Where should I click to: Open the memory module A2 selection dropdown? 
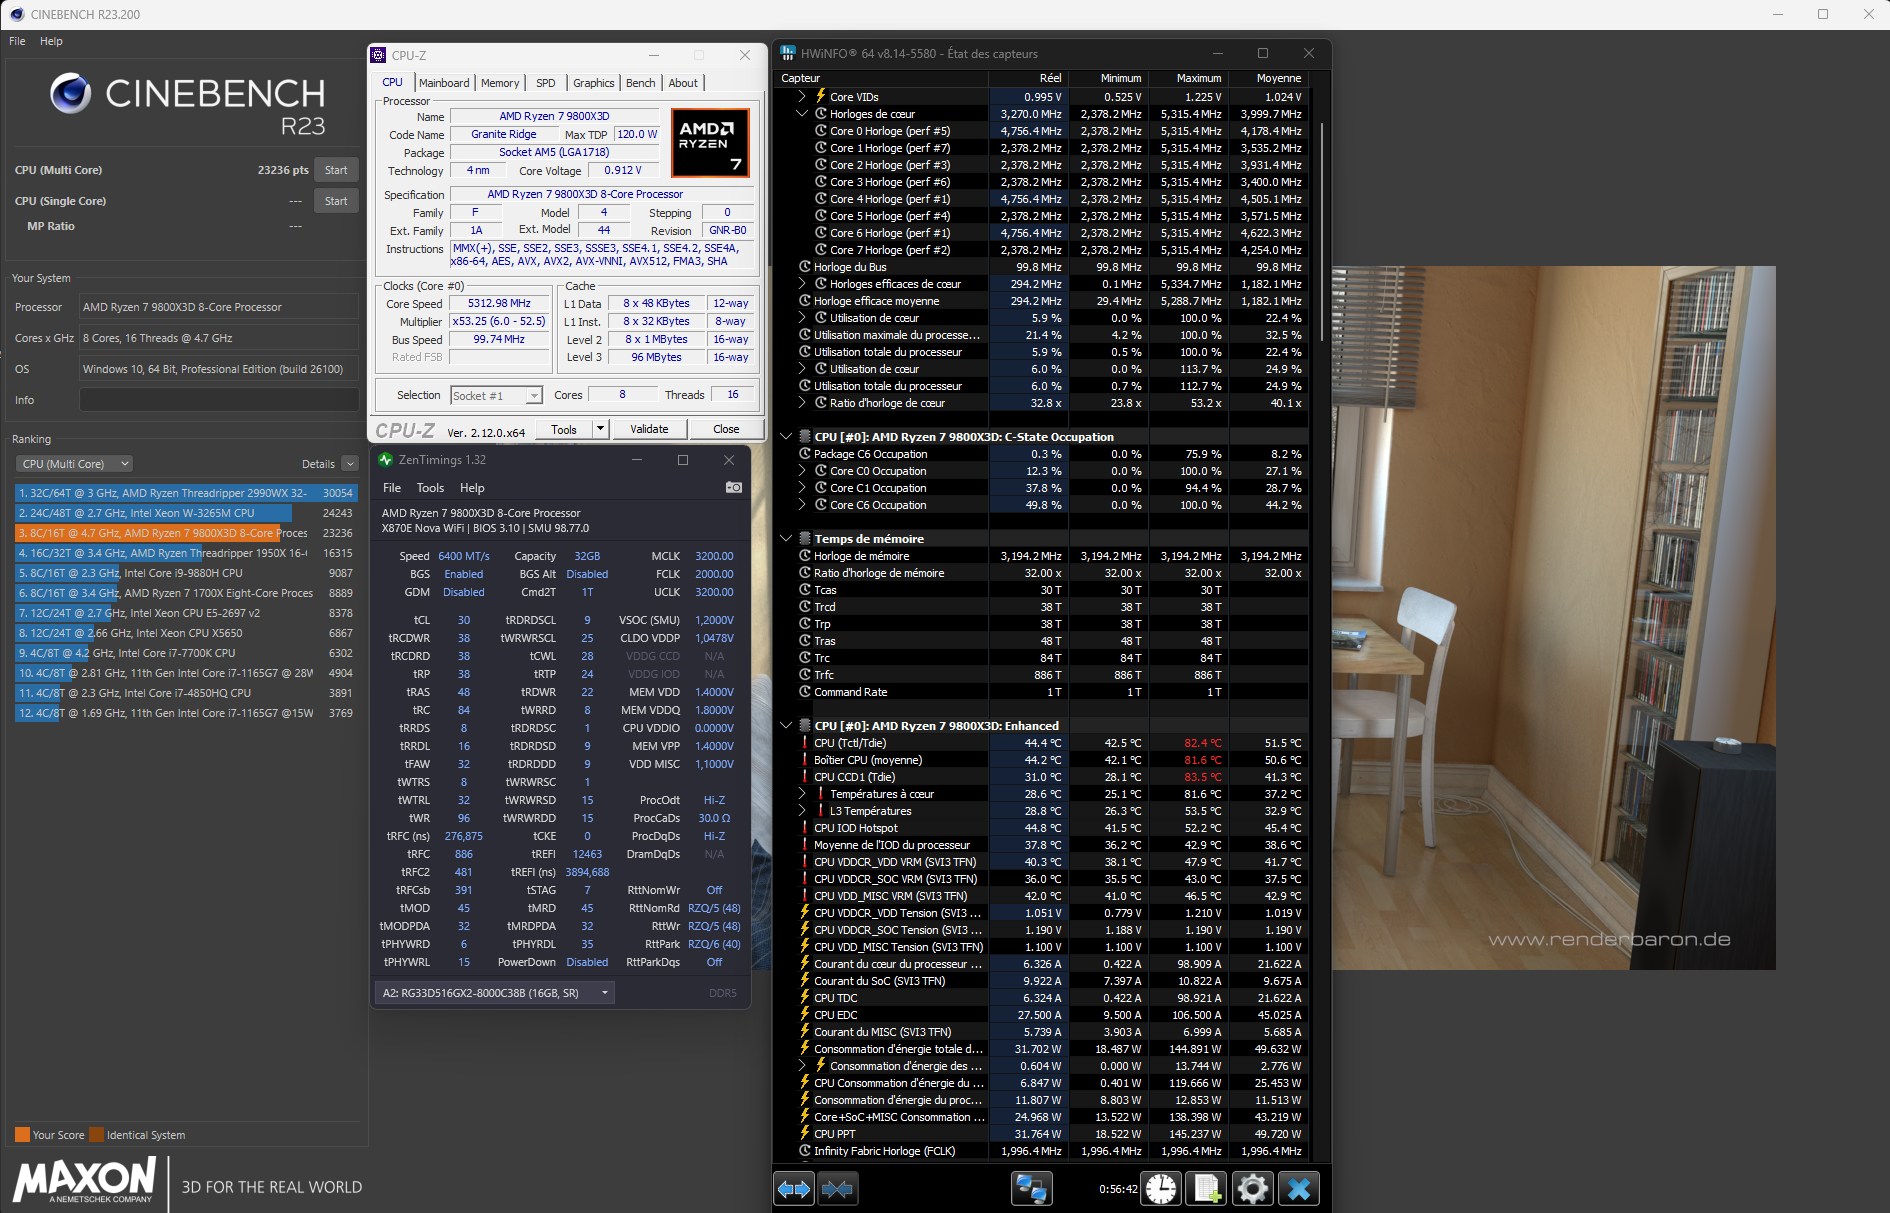click(x=495, y=993)
